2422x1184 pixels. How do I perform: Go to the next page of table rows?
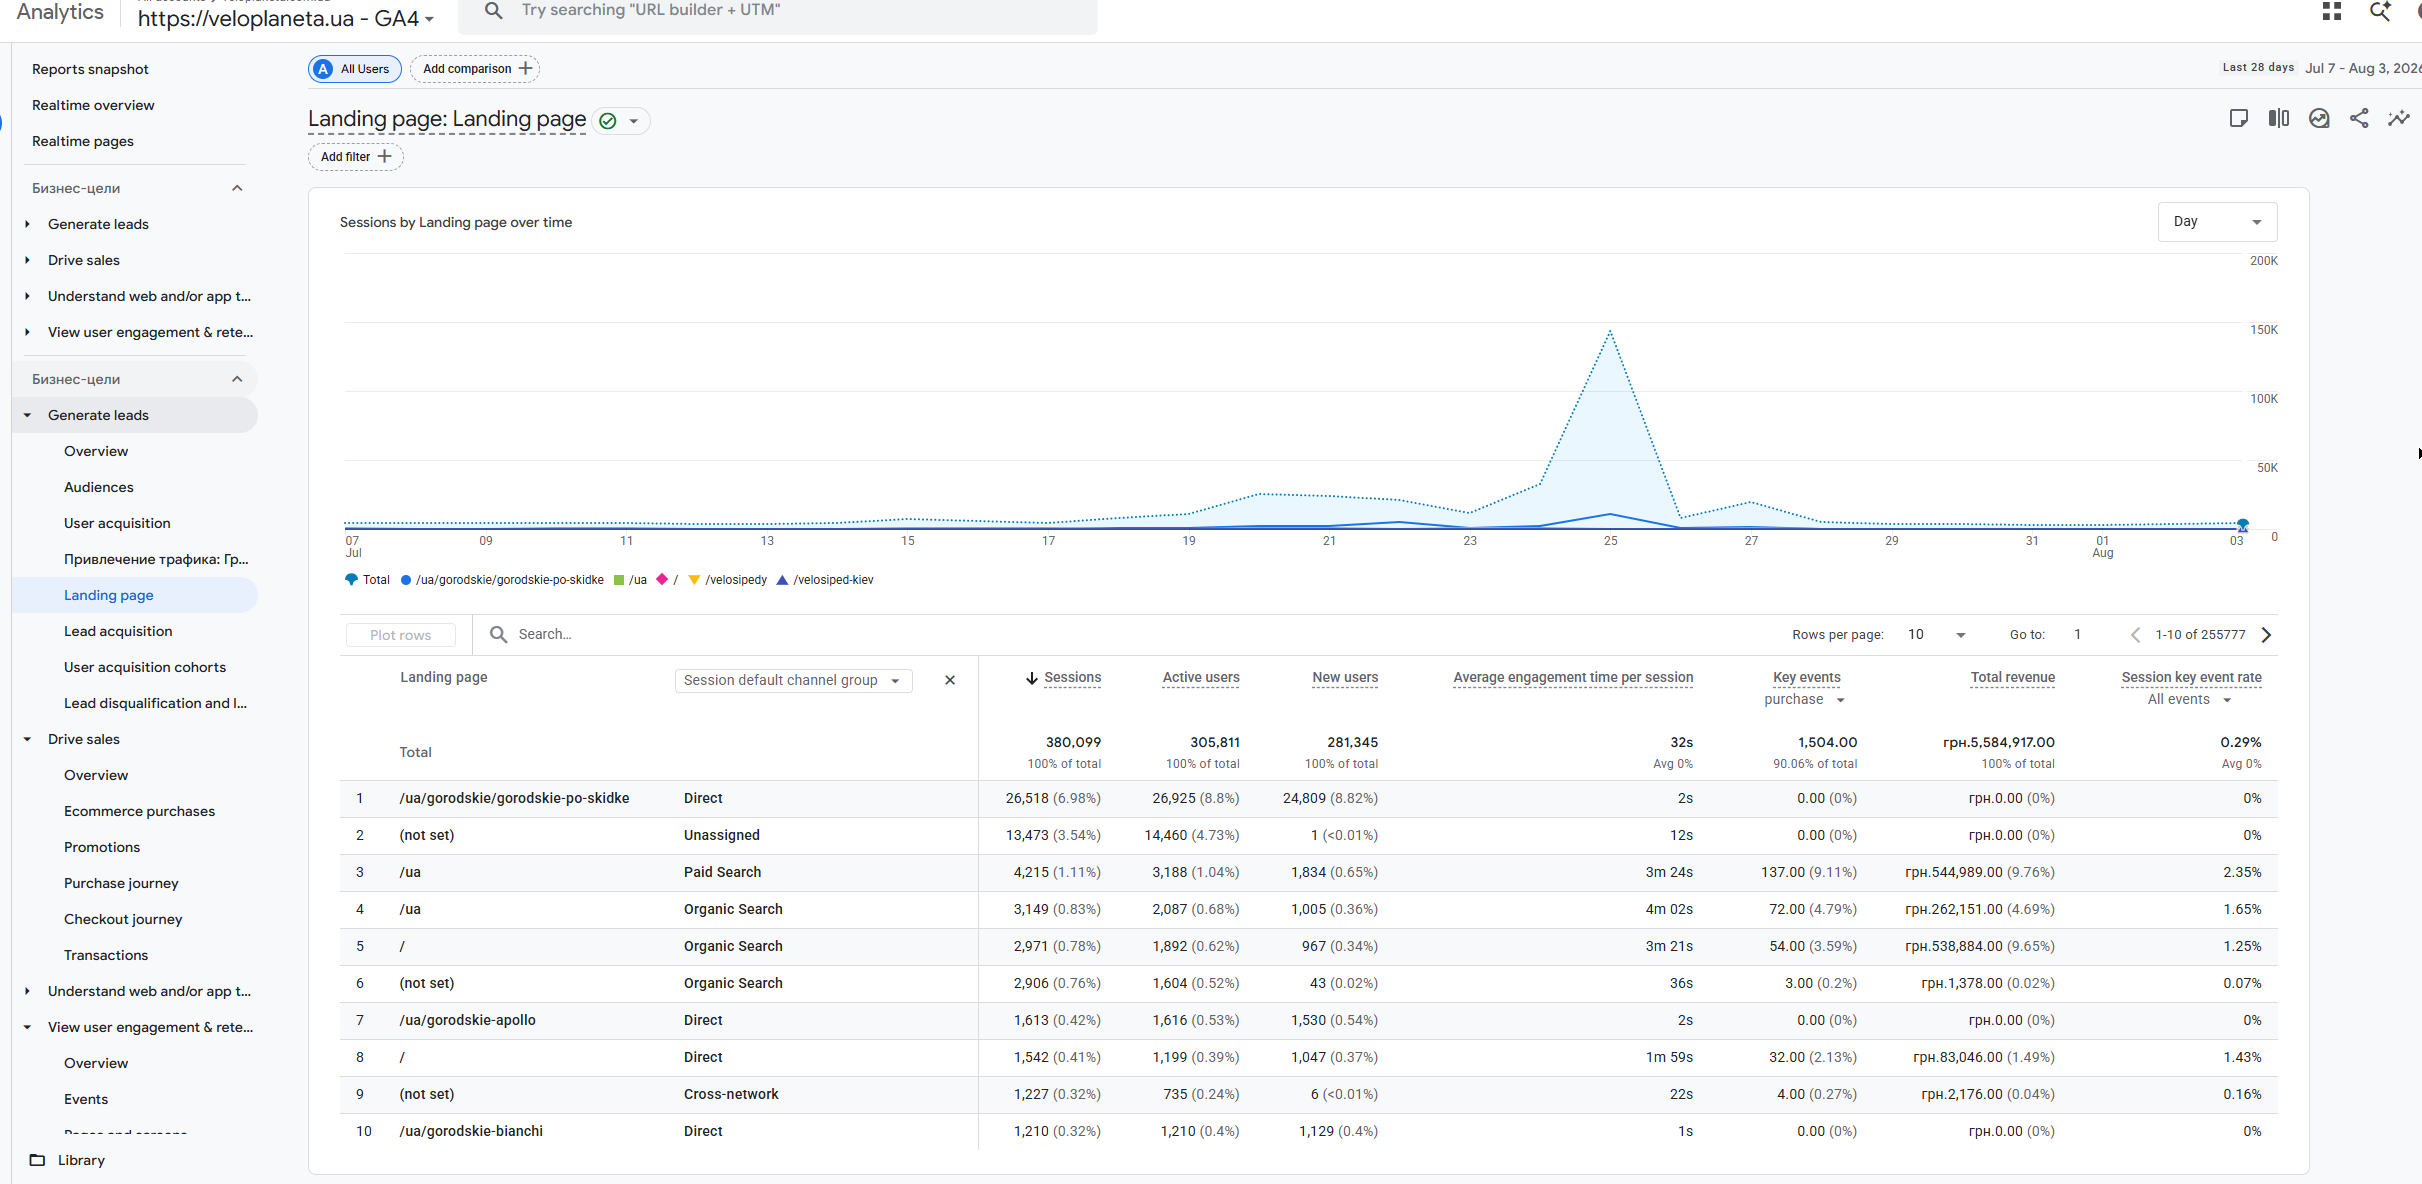pyautogui.click(x=2267, y=635)
